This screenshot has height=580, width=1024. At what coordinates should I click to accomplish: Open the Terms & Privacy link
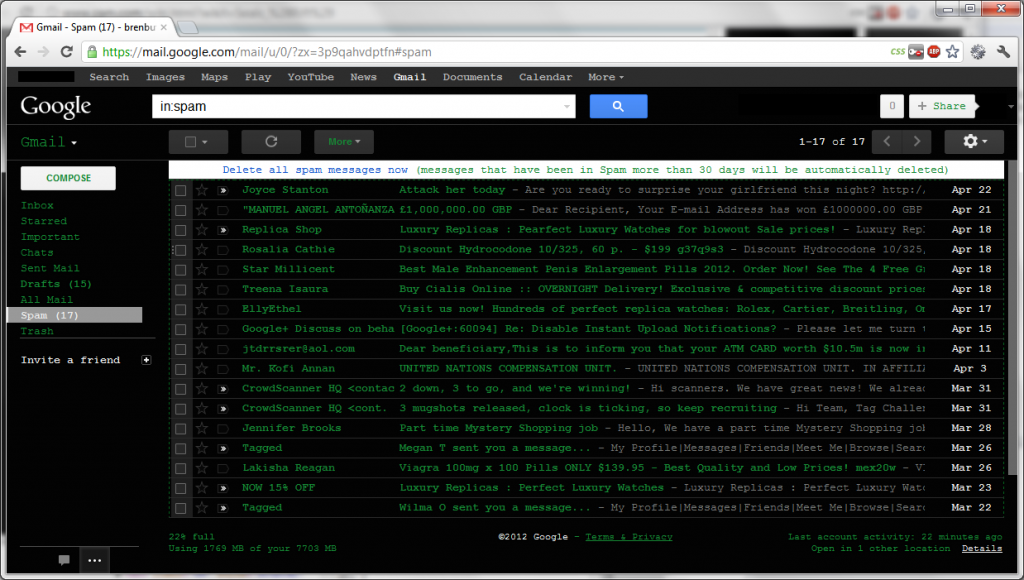click(x=629, y=537)
